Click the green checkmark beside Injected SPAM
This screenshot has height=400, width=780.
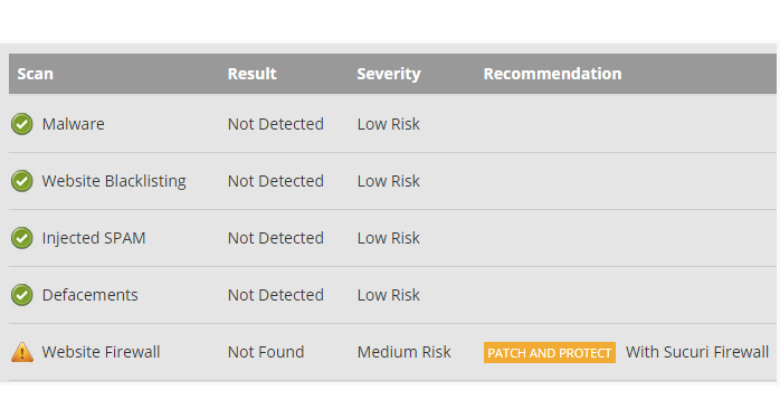pyautogui.click(x=22, y=238)
